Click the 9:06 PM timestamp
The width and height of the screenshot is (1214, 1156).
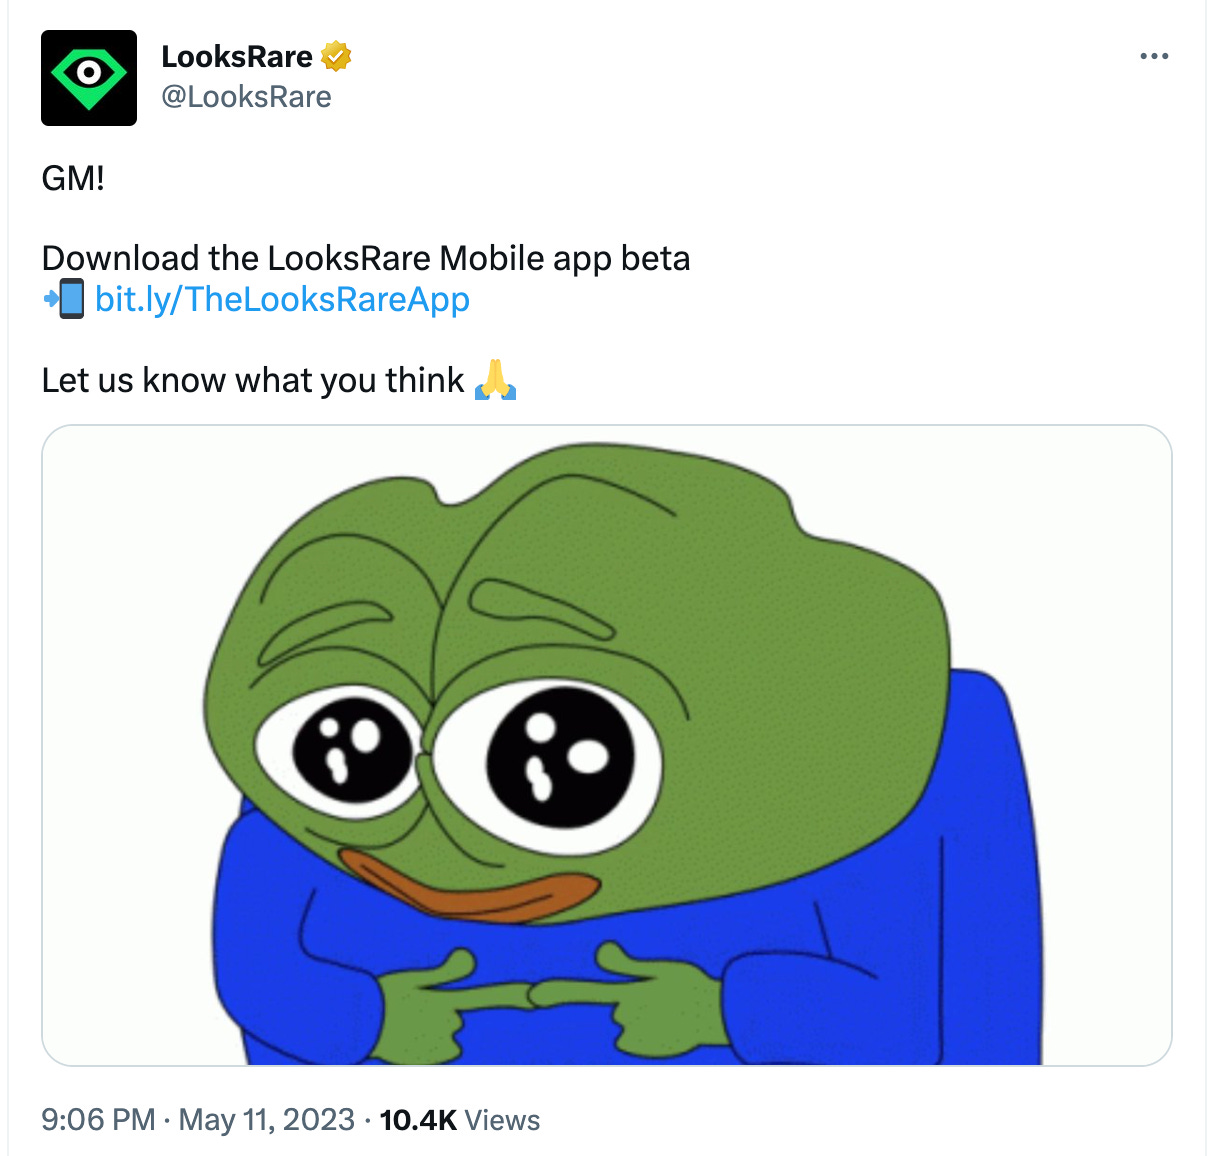(98, 1119)
